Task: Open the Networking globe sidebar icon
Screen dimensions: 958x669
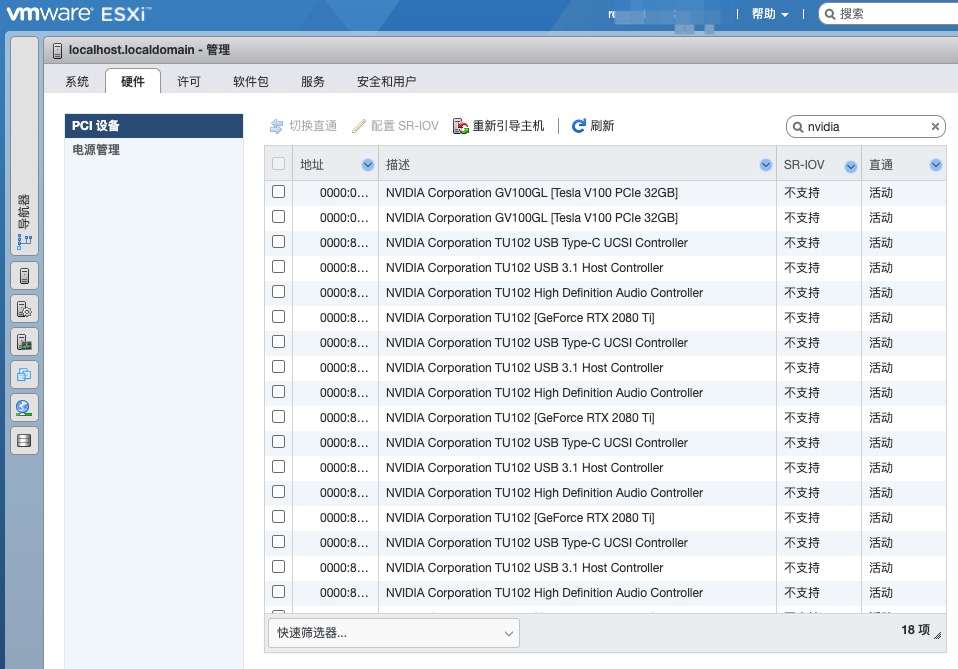Action: tap(24, 408)
